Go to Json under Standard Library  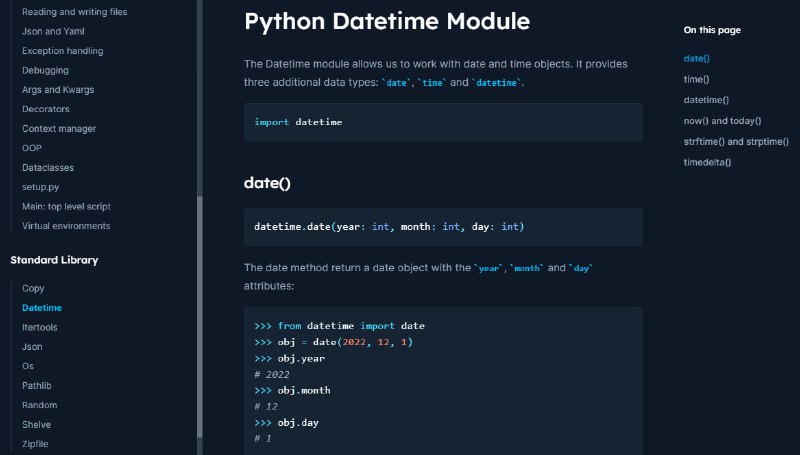32,346
